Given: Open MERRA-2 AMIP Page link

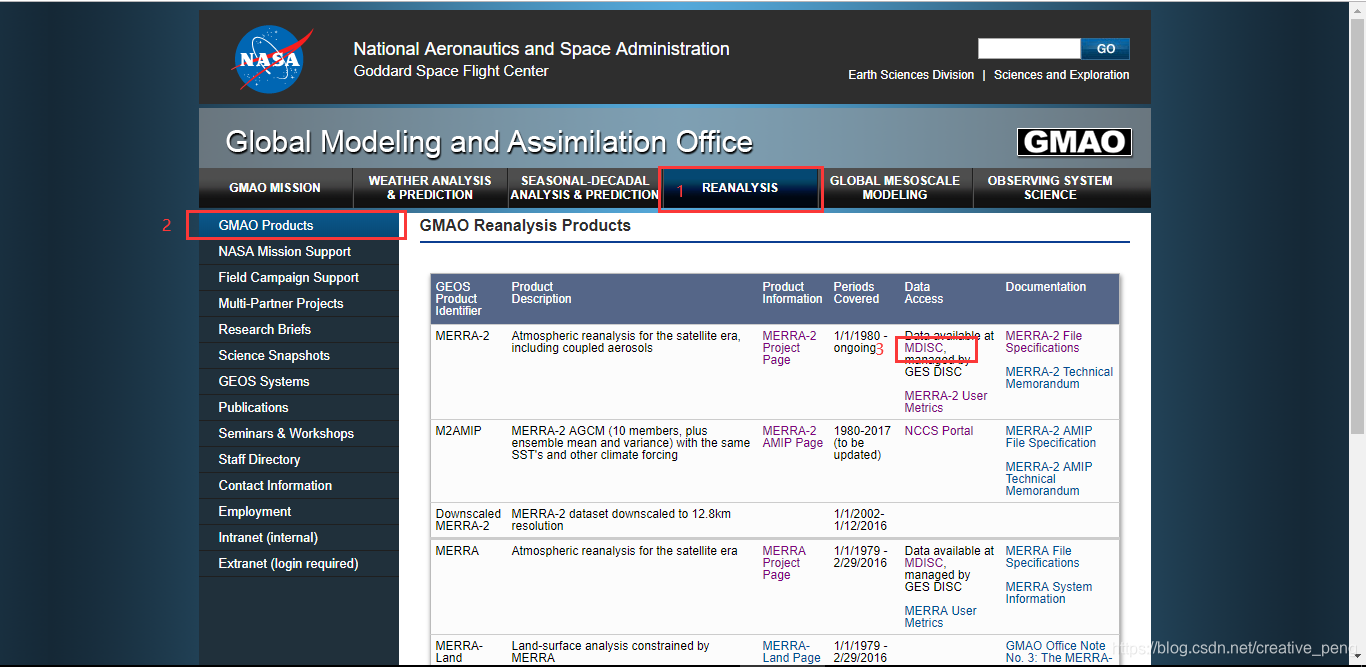Looking at the screenshot, I should coord(793,437).
